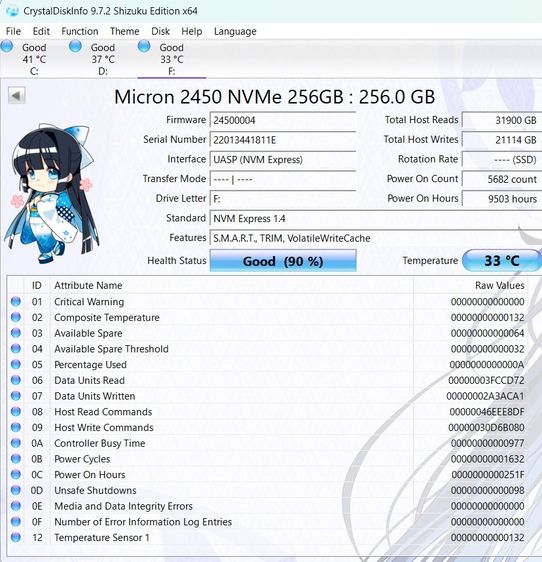Go to previous disk with back arrow
This screenshot has height=562, width=542.
point(16,95)
